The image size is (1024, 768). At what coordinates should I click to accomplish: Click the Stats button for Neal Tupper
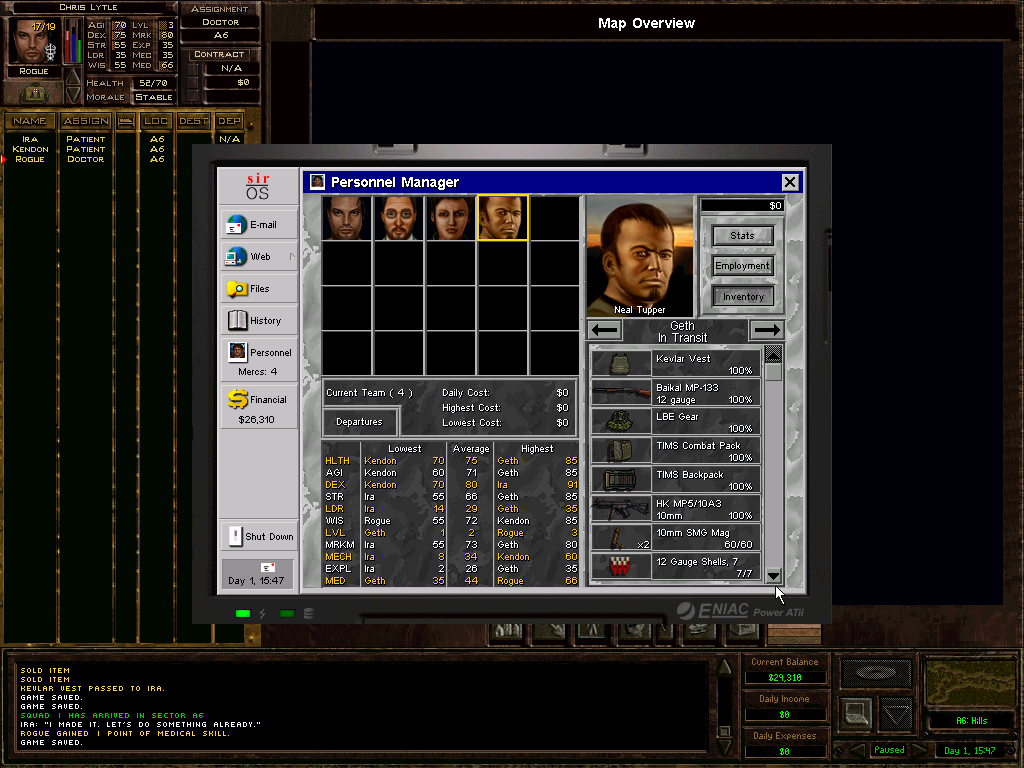coord(743,236)
